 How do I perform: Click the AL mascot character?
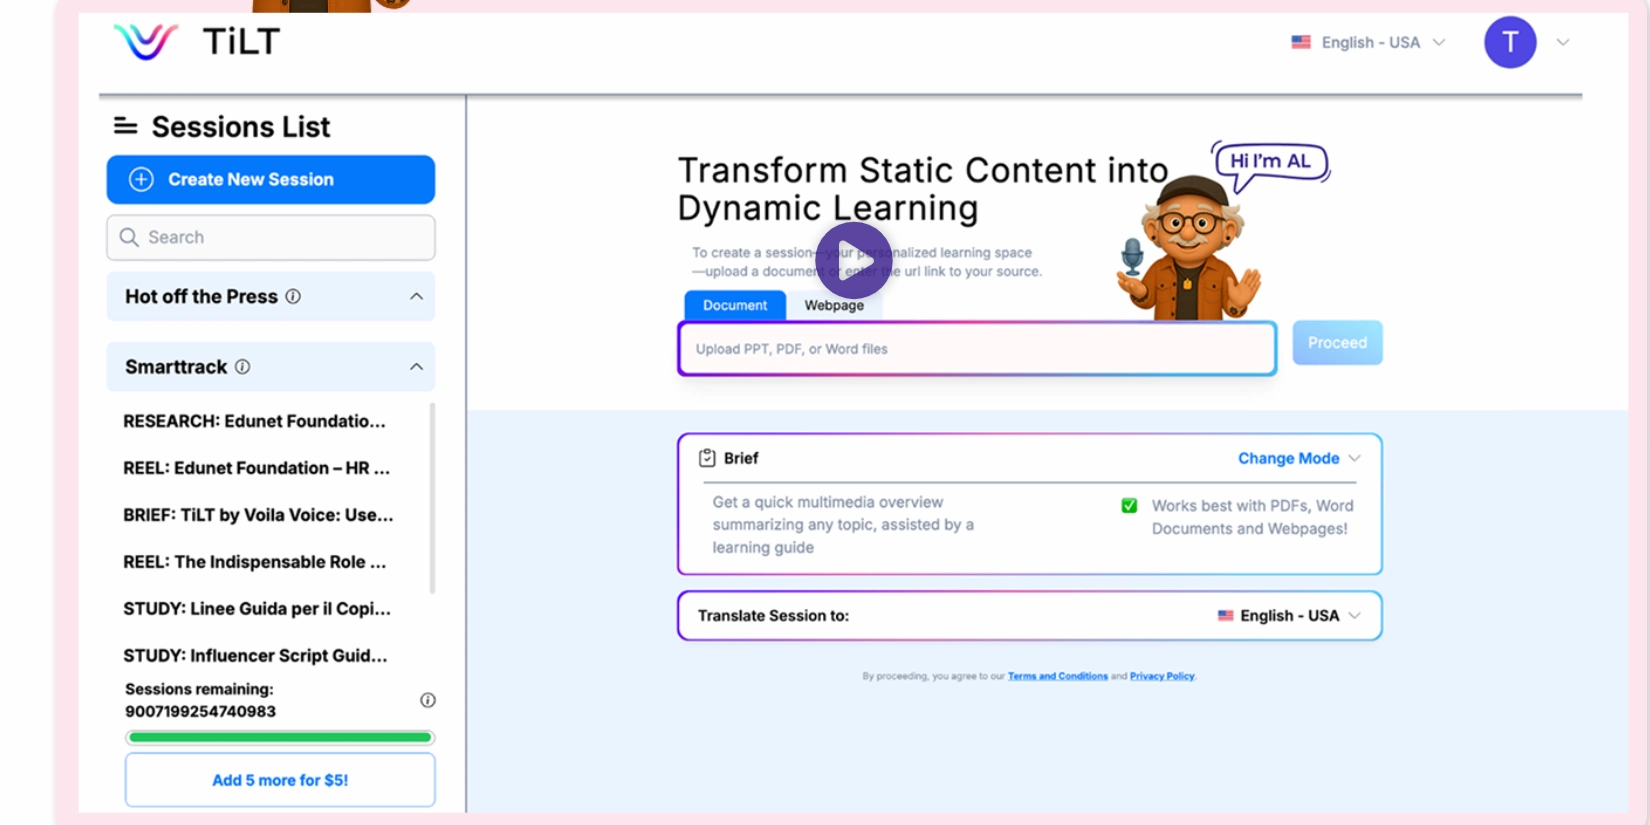click(1190, 250)
